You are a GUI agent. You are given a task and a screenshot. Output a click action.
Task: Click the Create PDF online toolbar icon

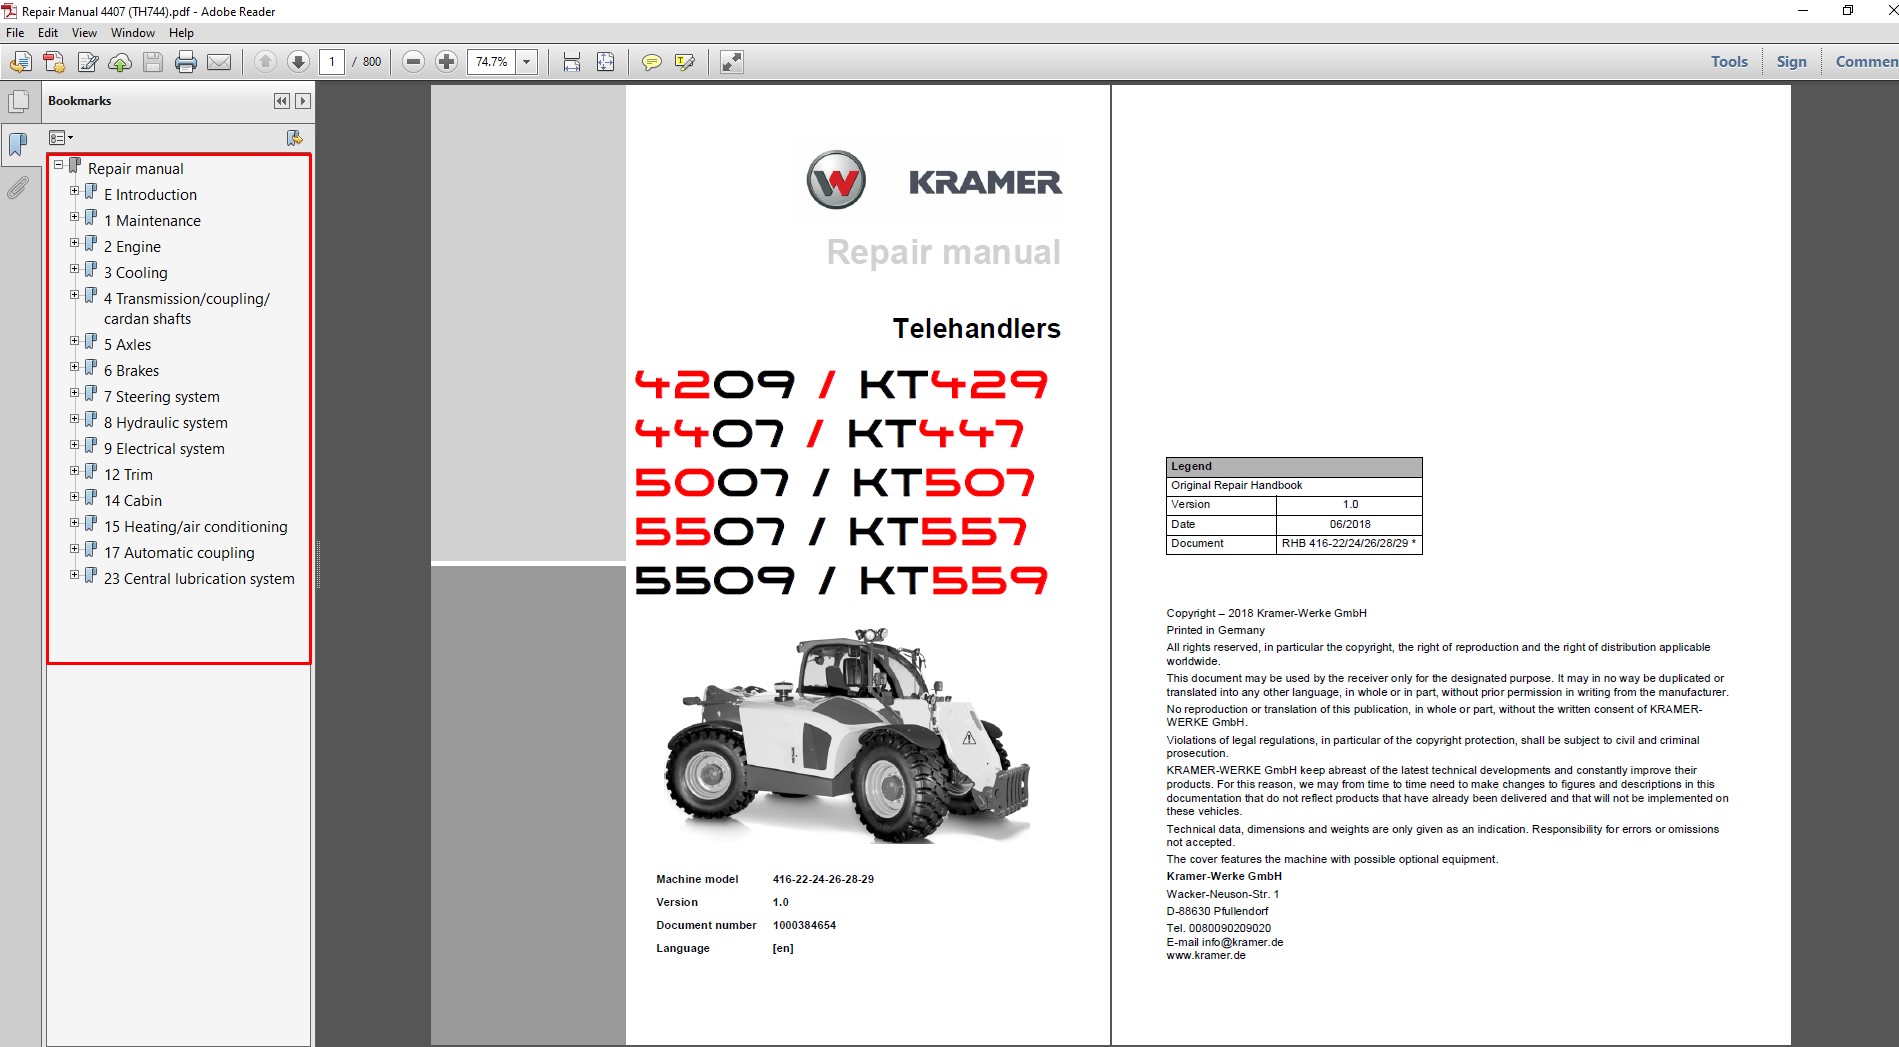pyautogui.click(x=20, y=62)
